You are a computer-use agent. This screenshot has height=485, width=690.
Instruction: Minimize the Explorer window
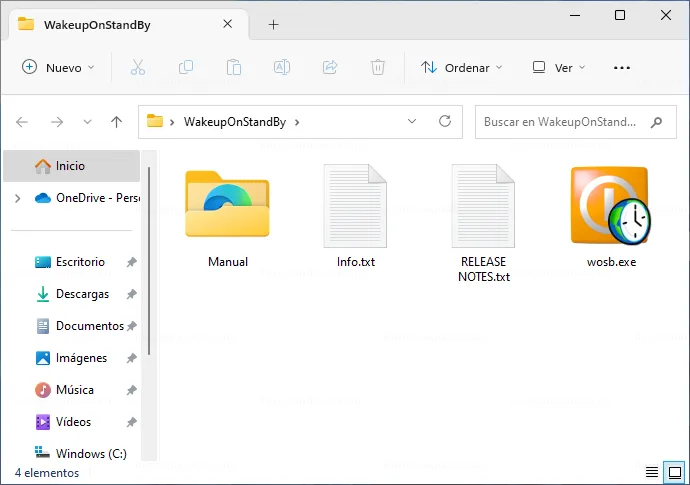(x=575, y=15)
